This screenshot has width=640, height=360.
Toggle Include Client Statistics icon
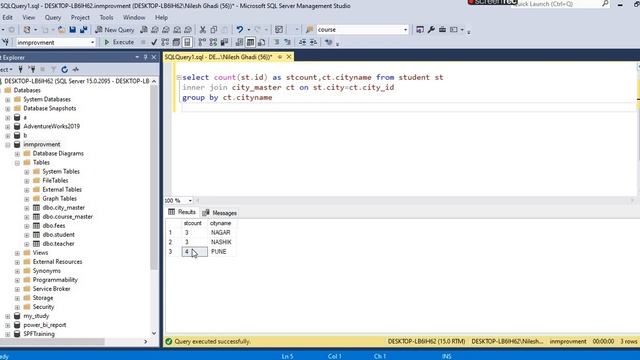tap(224, 42)
